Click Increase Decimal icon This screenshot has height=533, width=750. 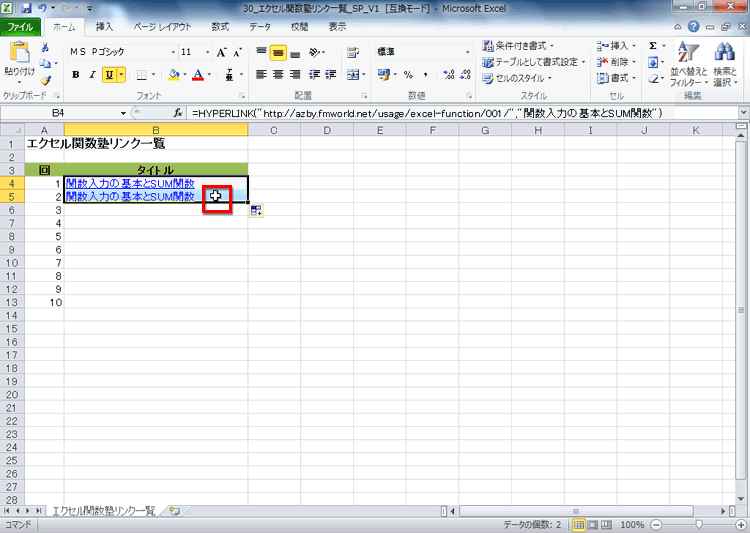[449, 75]
